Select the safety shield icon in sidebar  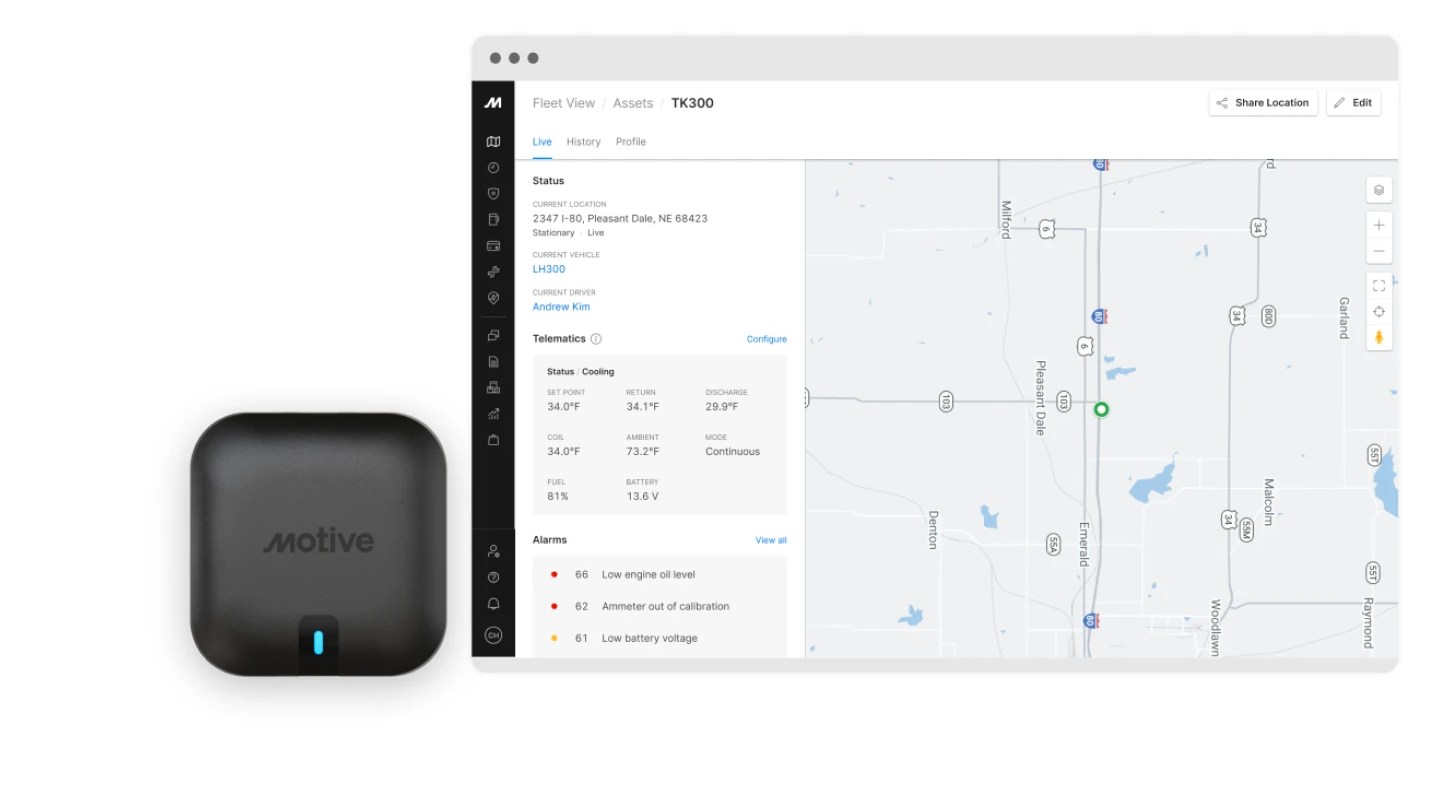click(x=493, y=193)
